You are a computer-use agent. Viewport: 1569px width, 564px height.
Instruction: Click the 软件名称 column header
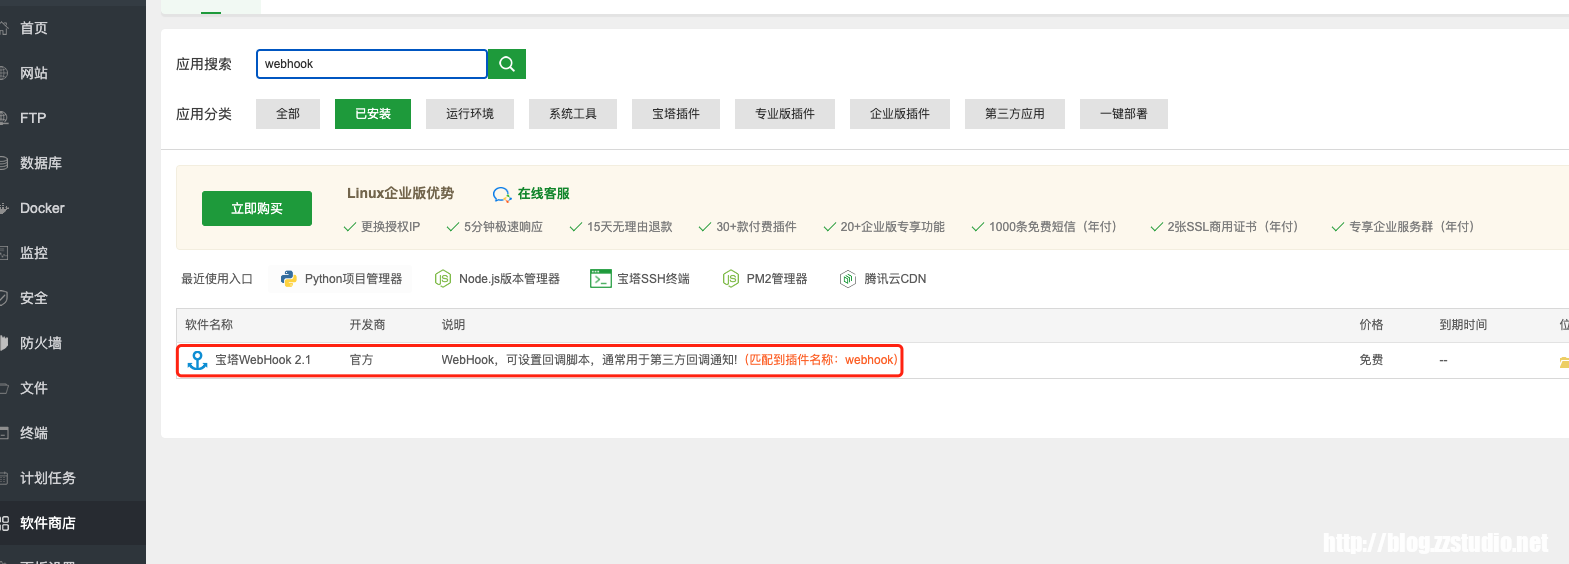click(209, 325)
